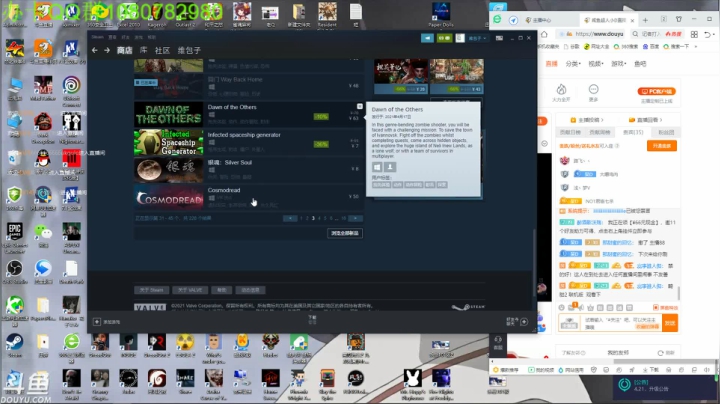Screen dimensions: 720x404
Task: Go back in Steam with back arrow
Action: [x=95, y=50]
